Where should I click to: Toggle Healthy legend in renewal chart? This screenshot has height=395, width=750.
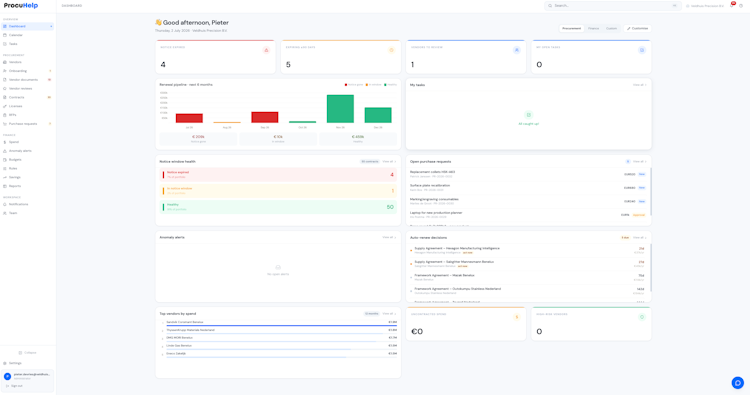[x=390, y=85]
